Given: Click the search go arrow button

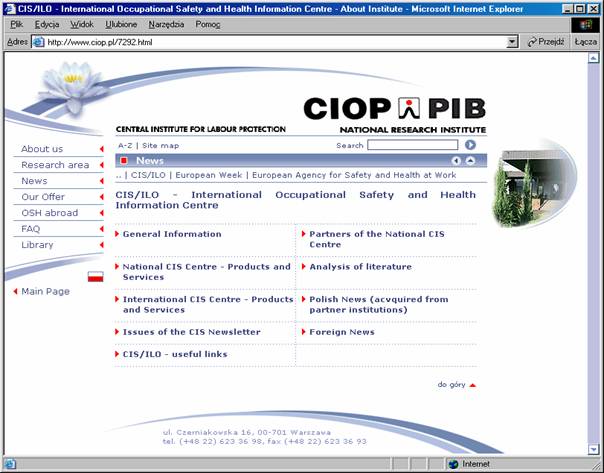Looking at the screenshot, I should 470,145.
